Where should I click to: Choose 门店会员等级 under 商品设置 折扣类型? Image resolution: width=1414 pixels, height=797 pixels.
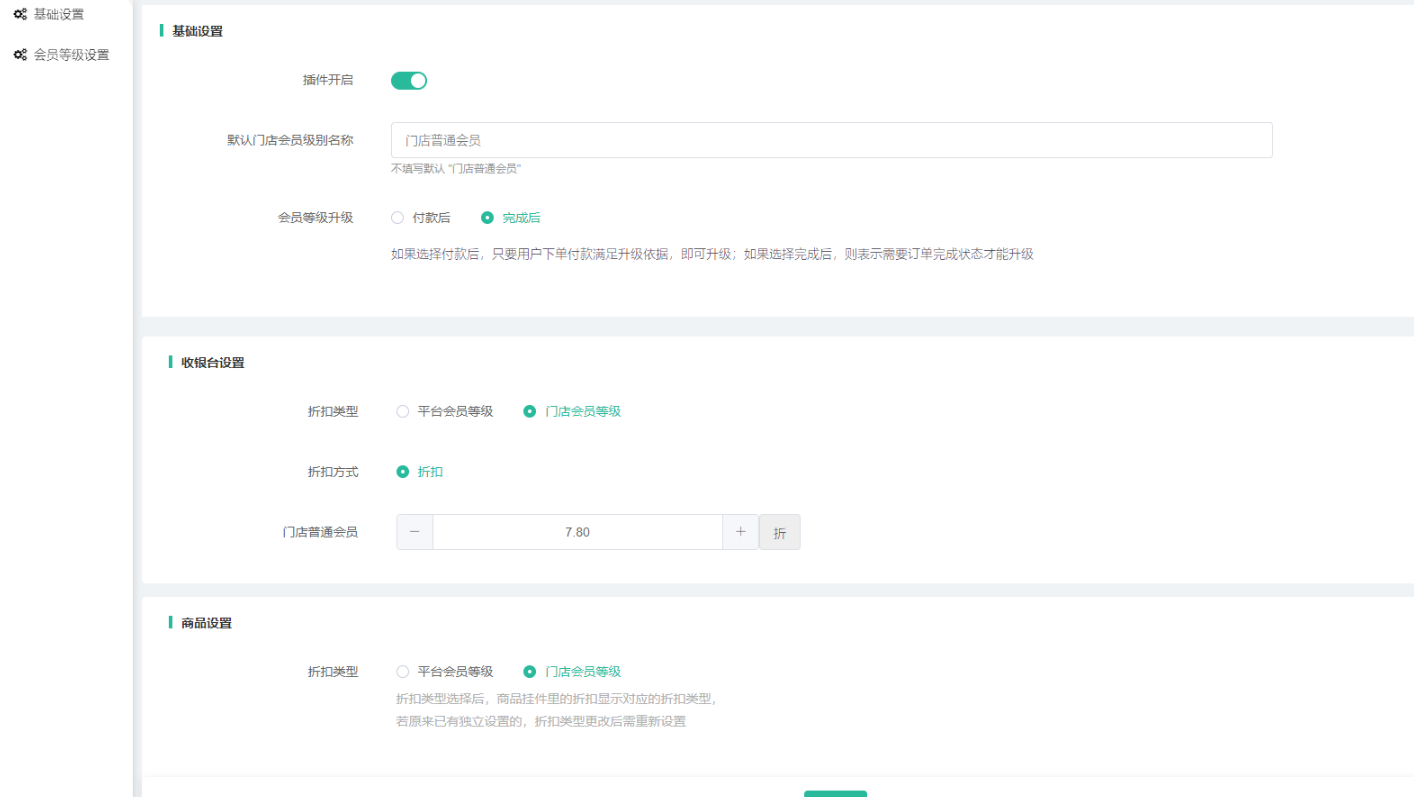(530, 672)
